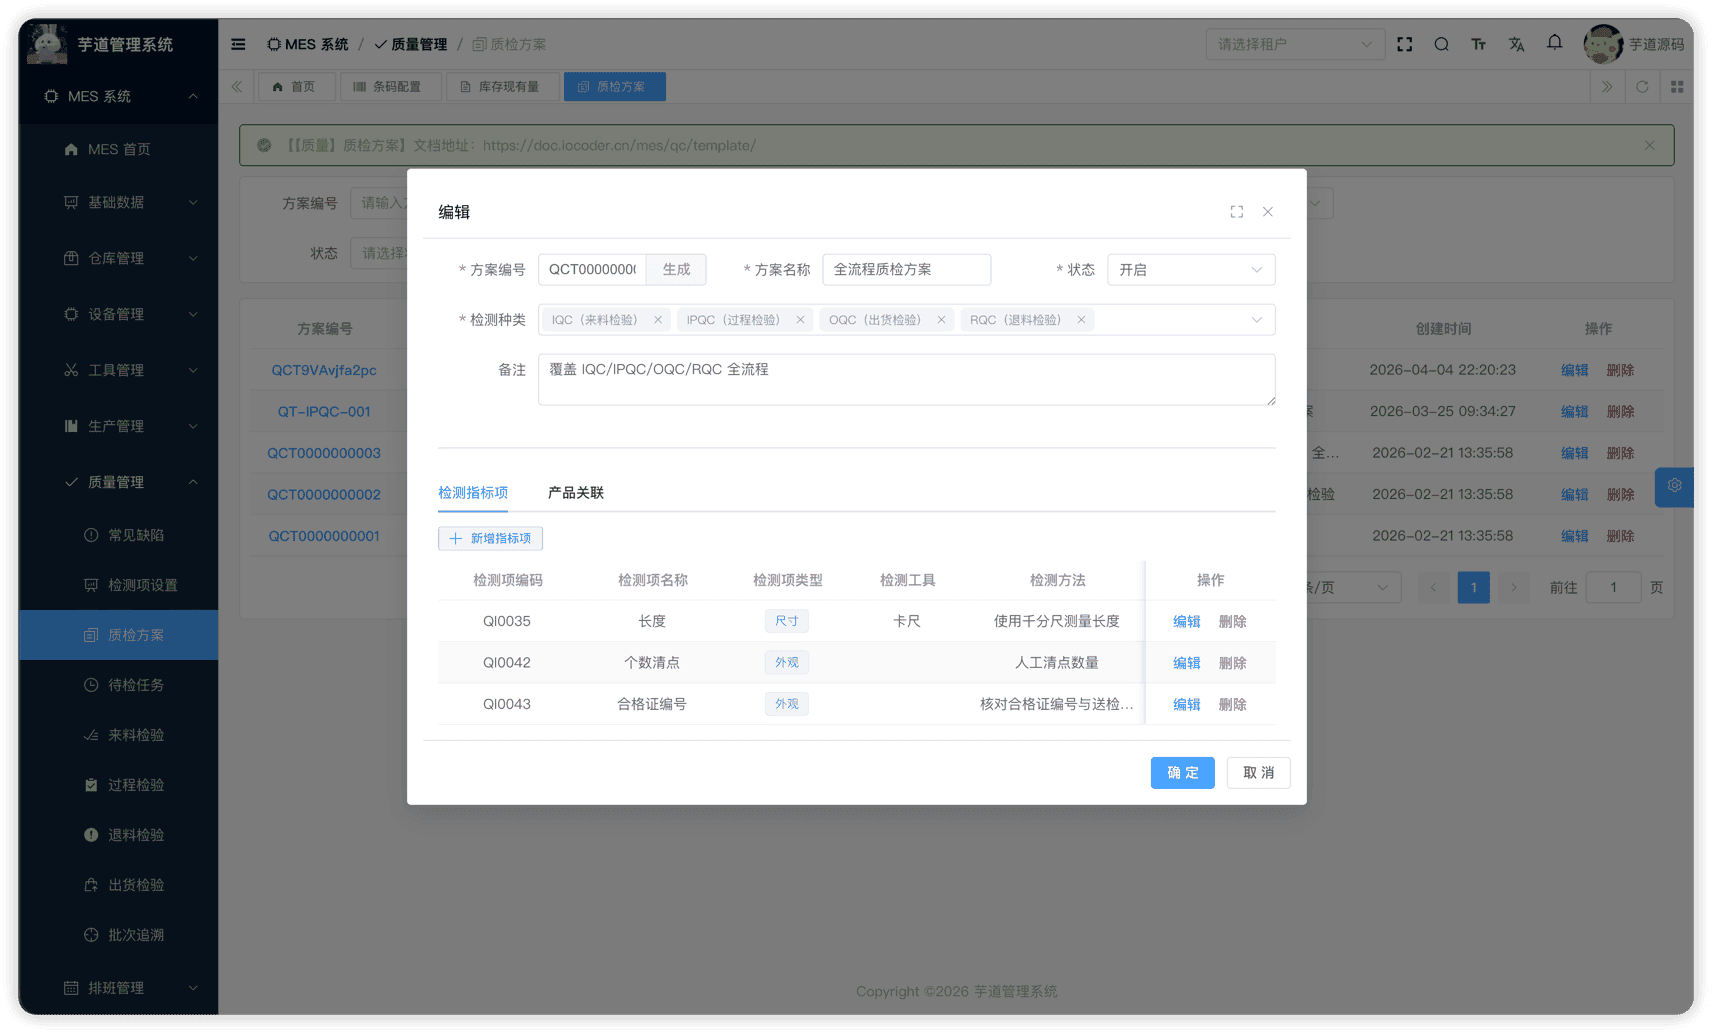Collapse the sidebar with the hamburger icon
Image resolution: width=1712 pixels, height=1033 pixels.
click(x=237, y=44)
